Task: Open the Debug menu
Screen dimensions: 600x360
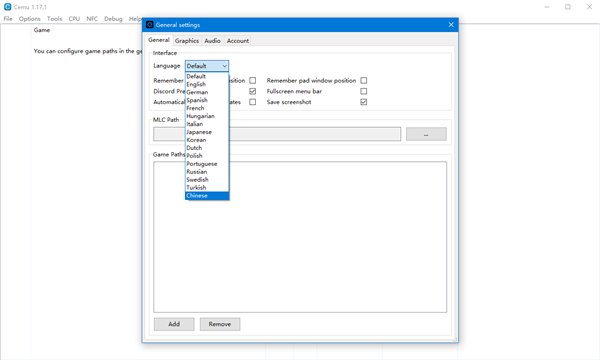Action: (113, 18)
